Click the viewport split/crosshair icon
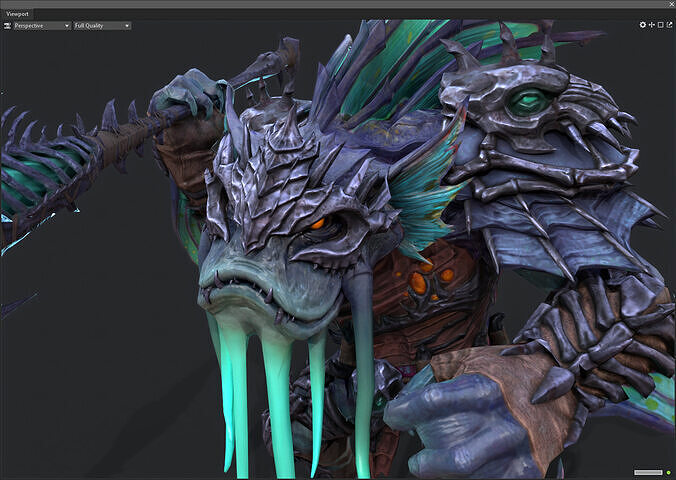676x480 pixels. (652, 25)
